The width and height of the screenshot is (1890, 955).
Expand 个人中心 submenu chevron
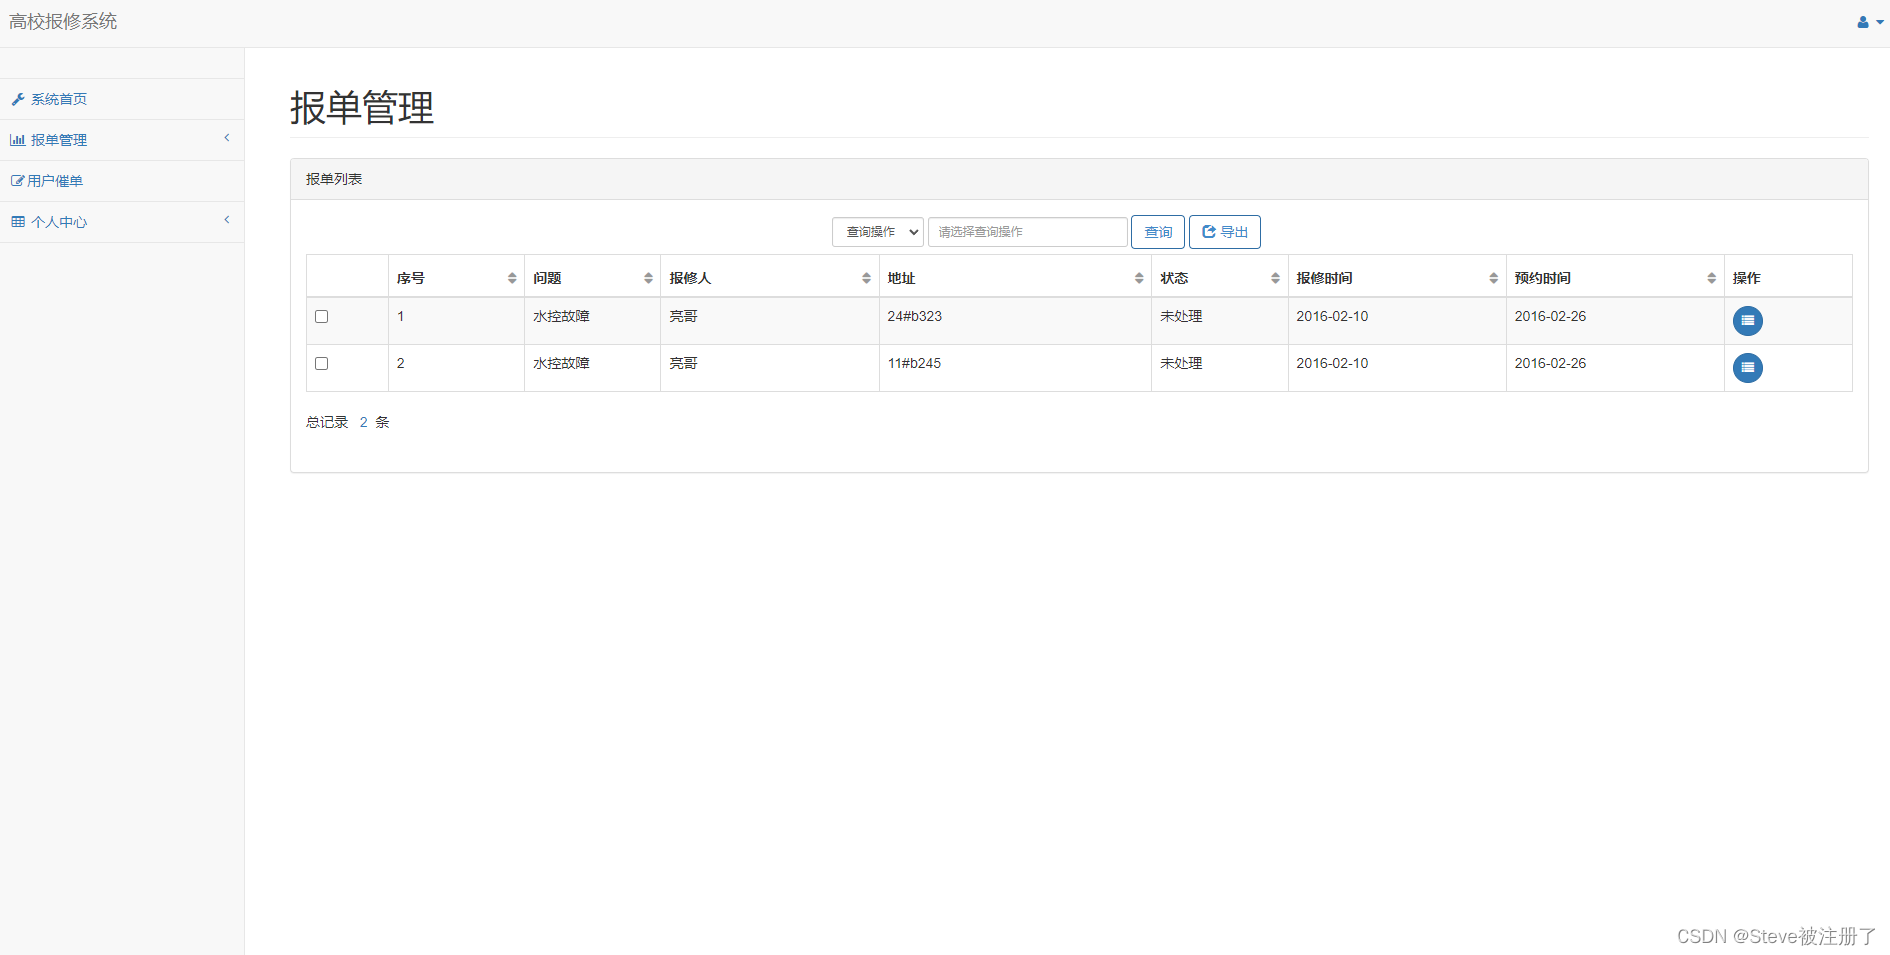(x=227, y=220)
